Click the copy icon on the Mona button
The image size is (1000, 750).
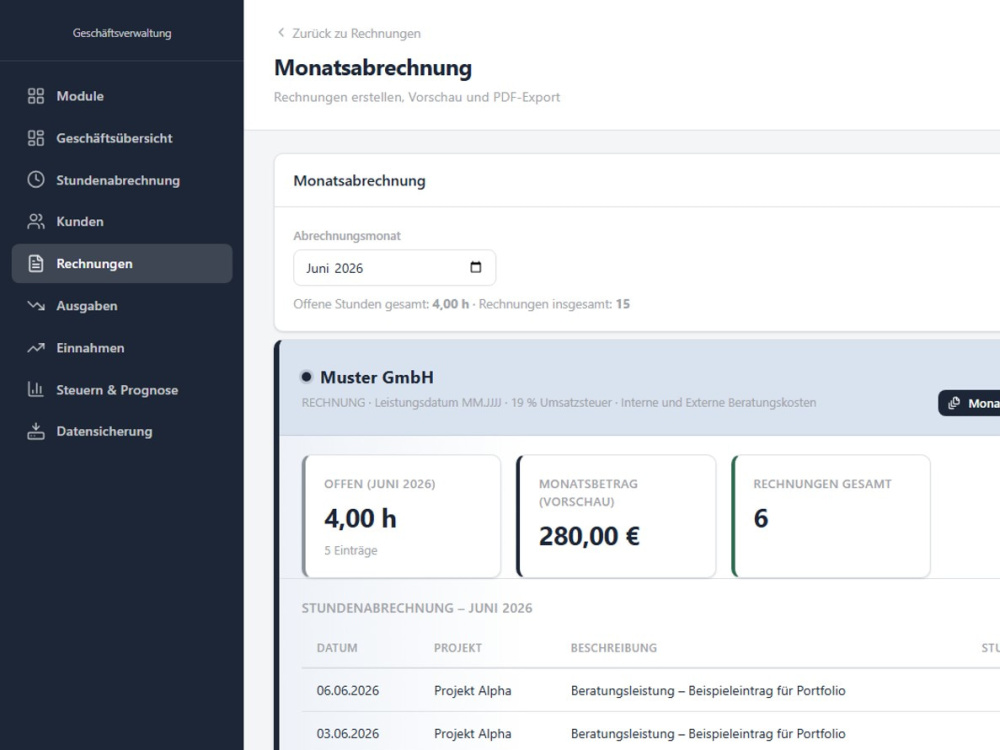tap(954, 403)
